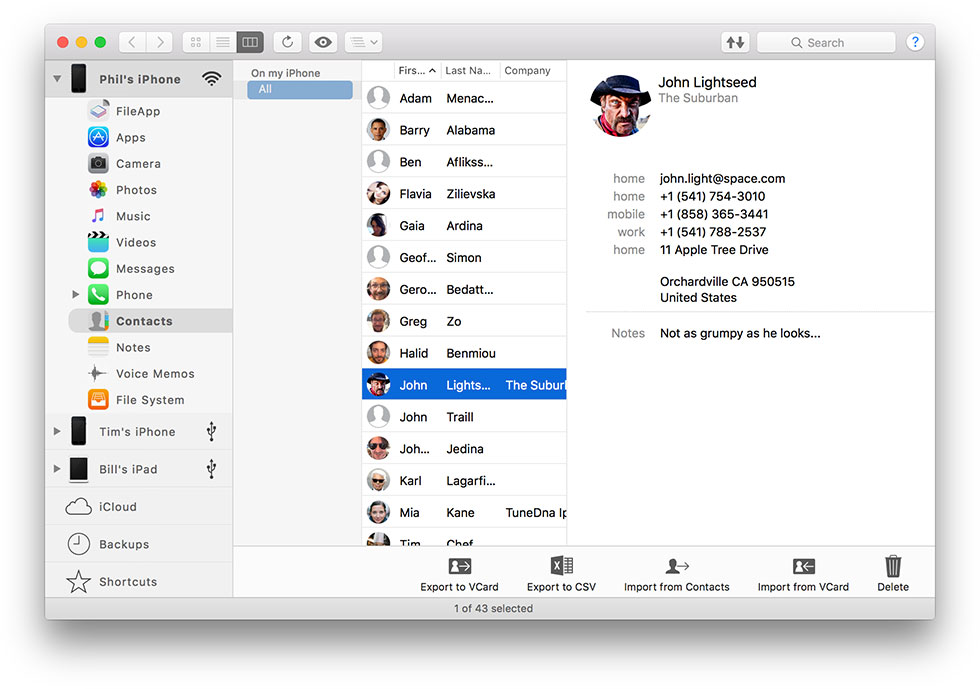
Task: Expand Bill's iPad device tree
Action: click(57, 469)
